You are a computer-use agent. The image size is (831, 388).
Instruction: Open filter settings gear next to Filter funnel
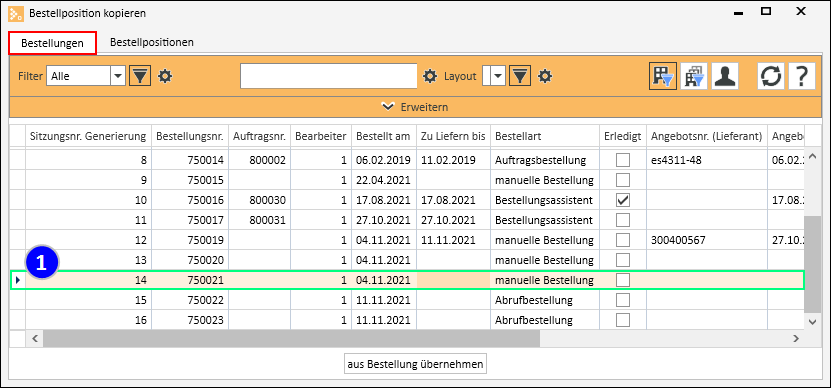tap(166, 76)
